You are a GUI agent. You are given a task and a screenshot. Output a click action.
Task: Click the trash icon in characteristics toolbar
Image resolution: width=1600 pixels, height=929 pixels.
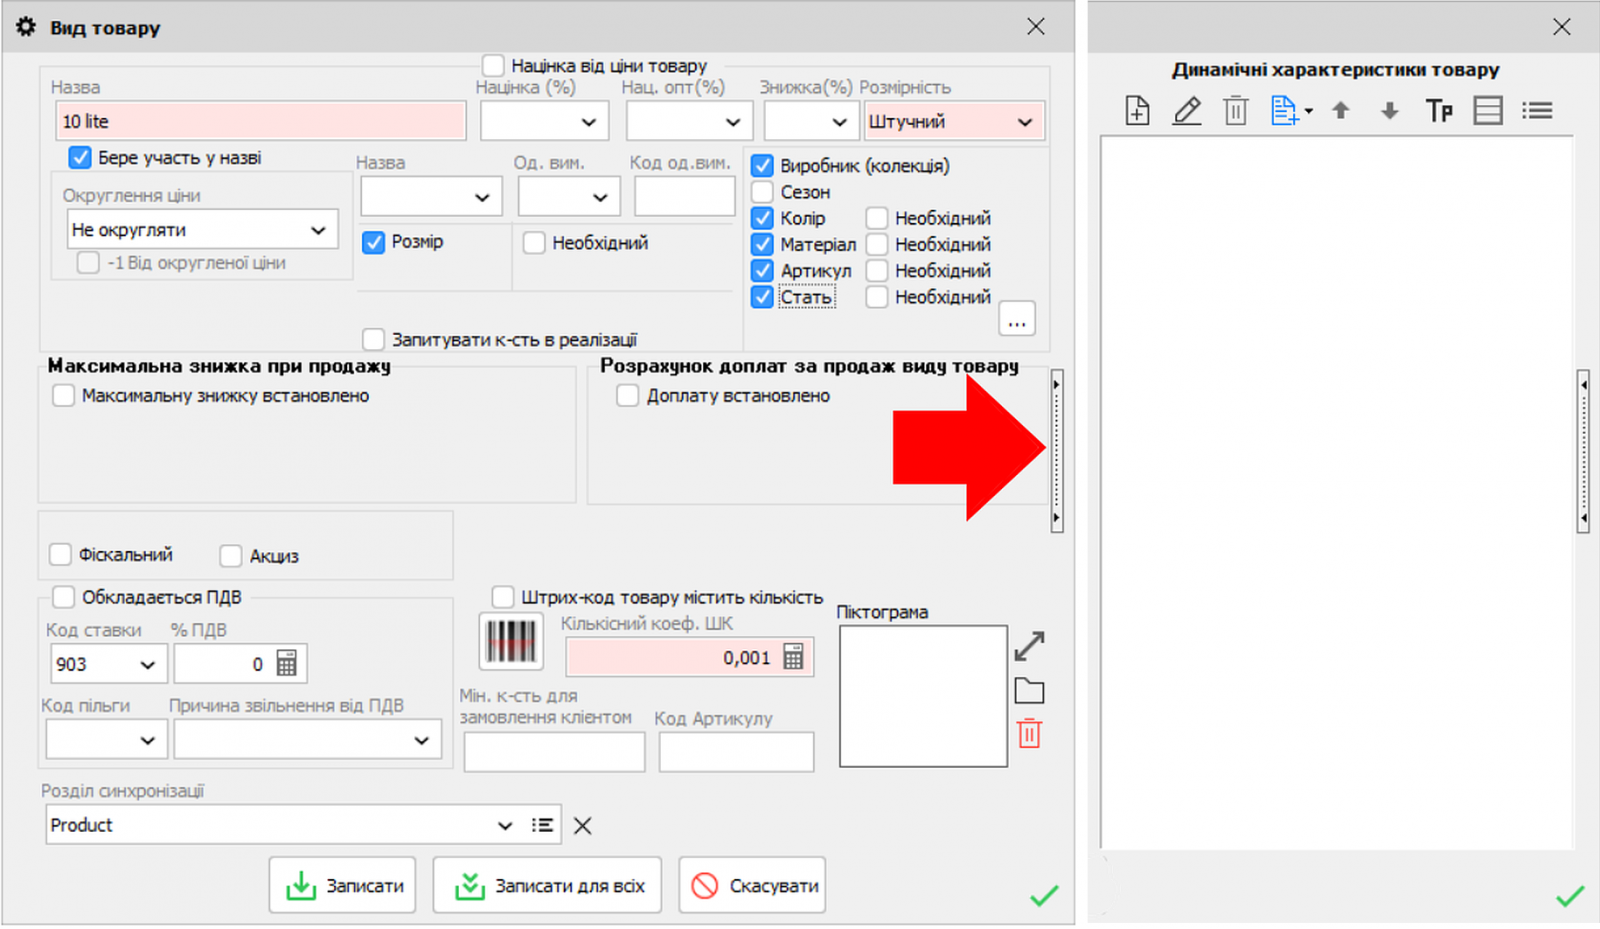pos(1235,111)
